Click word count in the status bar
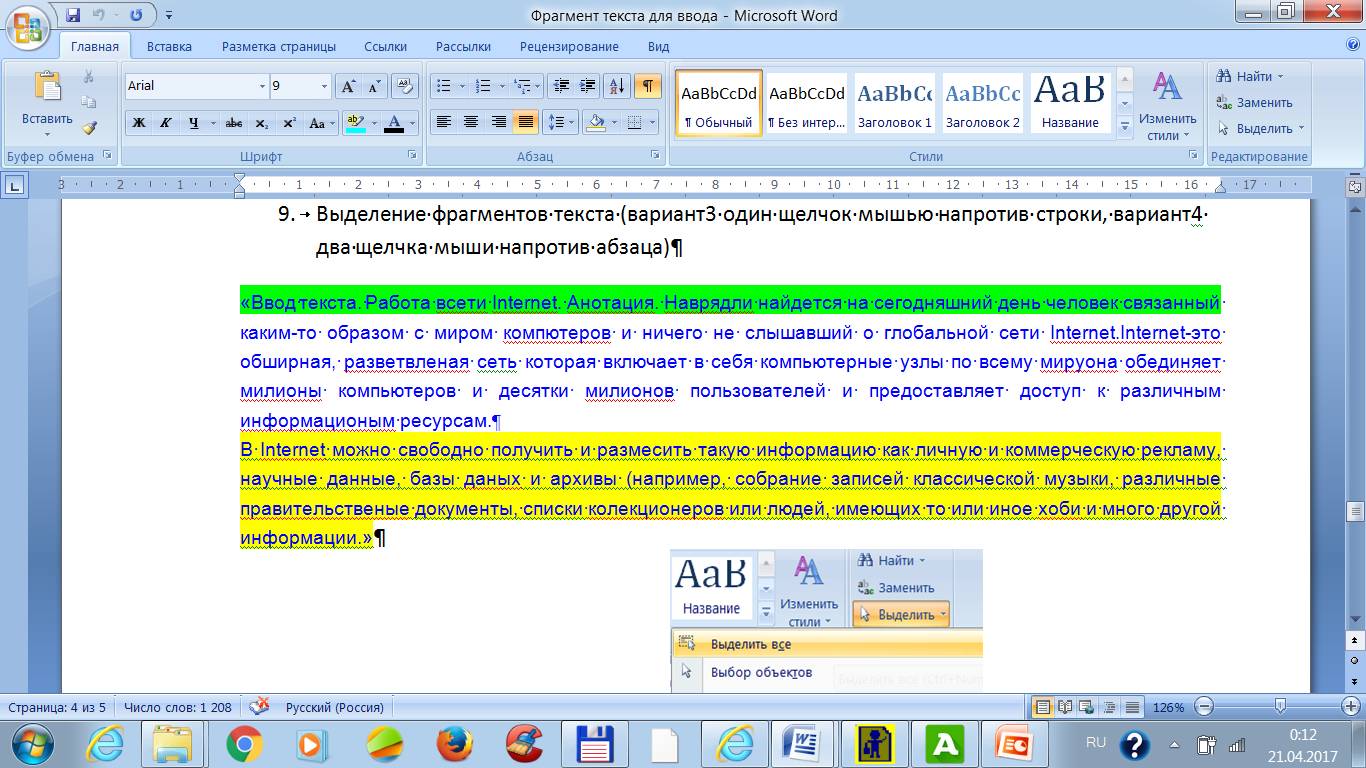 (178, 707)
